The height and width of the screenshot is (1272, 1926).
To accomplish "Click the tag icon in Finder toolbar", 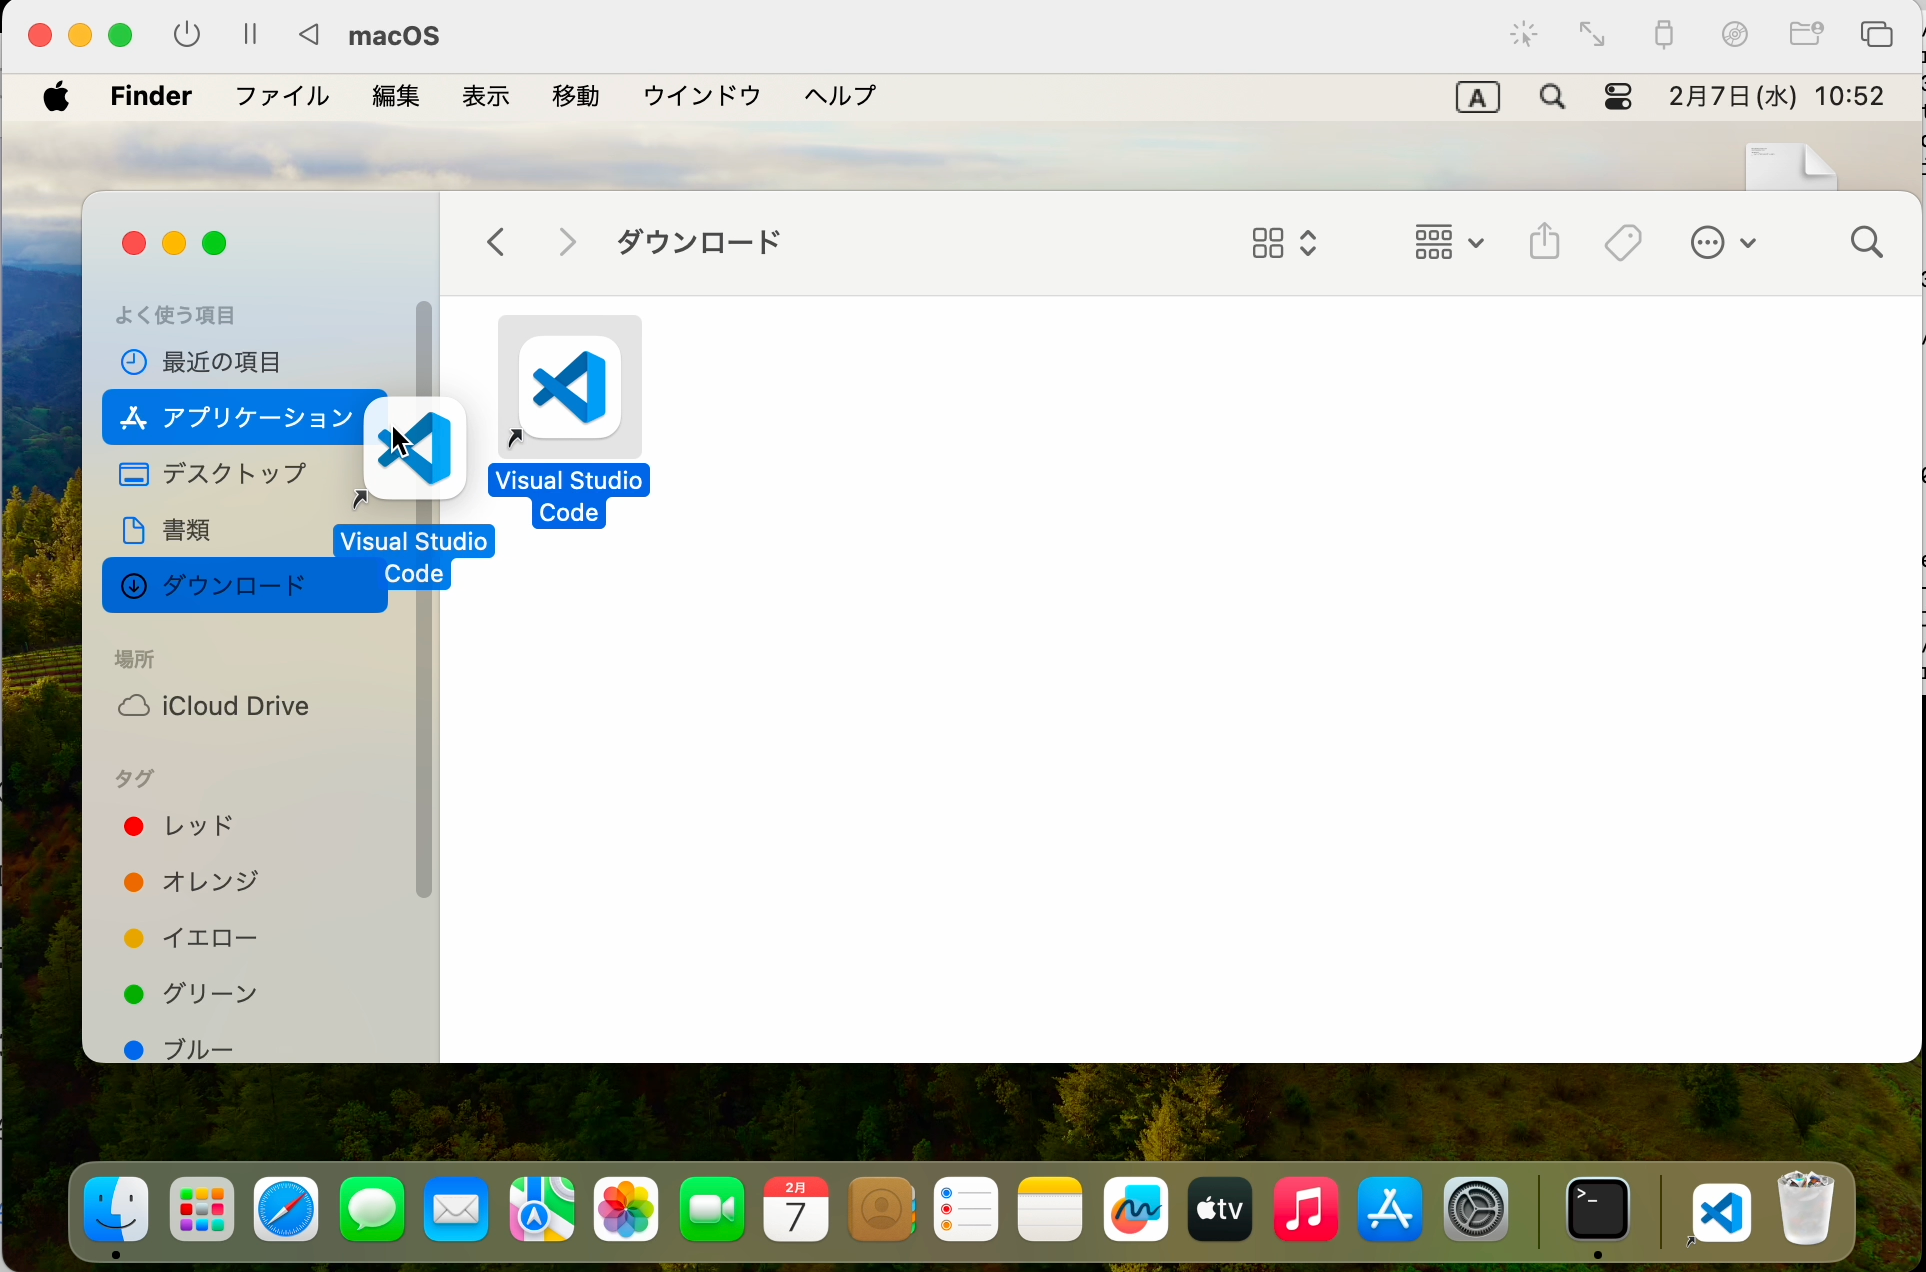I will [1623, 242].
